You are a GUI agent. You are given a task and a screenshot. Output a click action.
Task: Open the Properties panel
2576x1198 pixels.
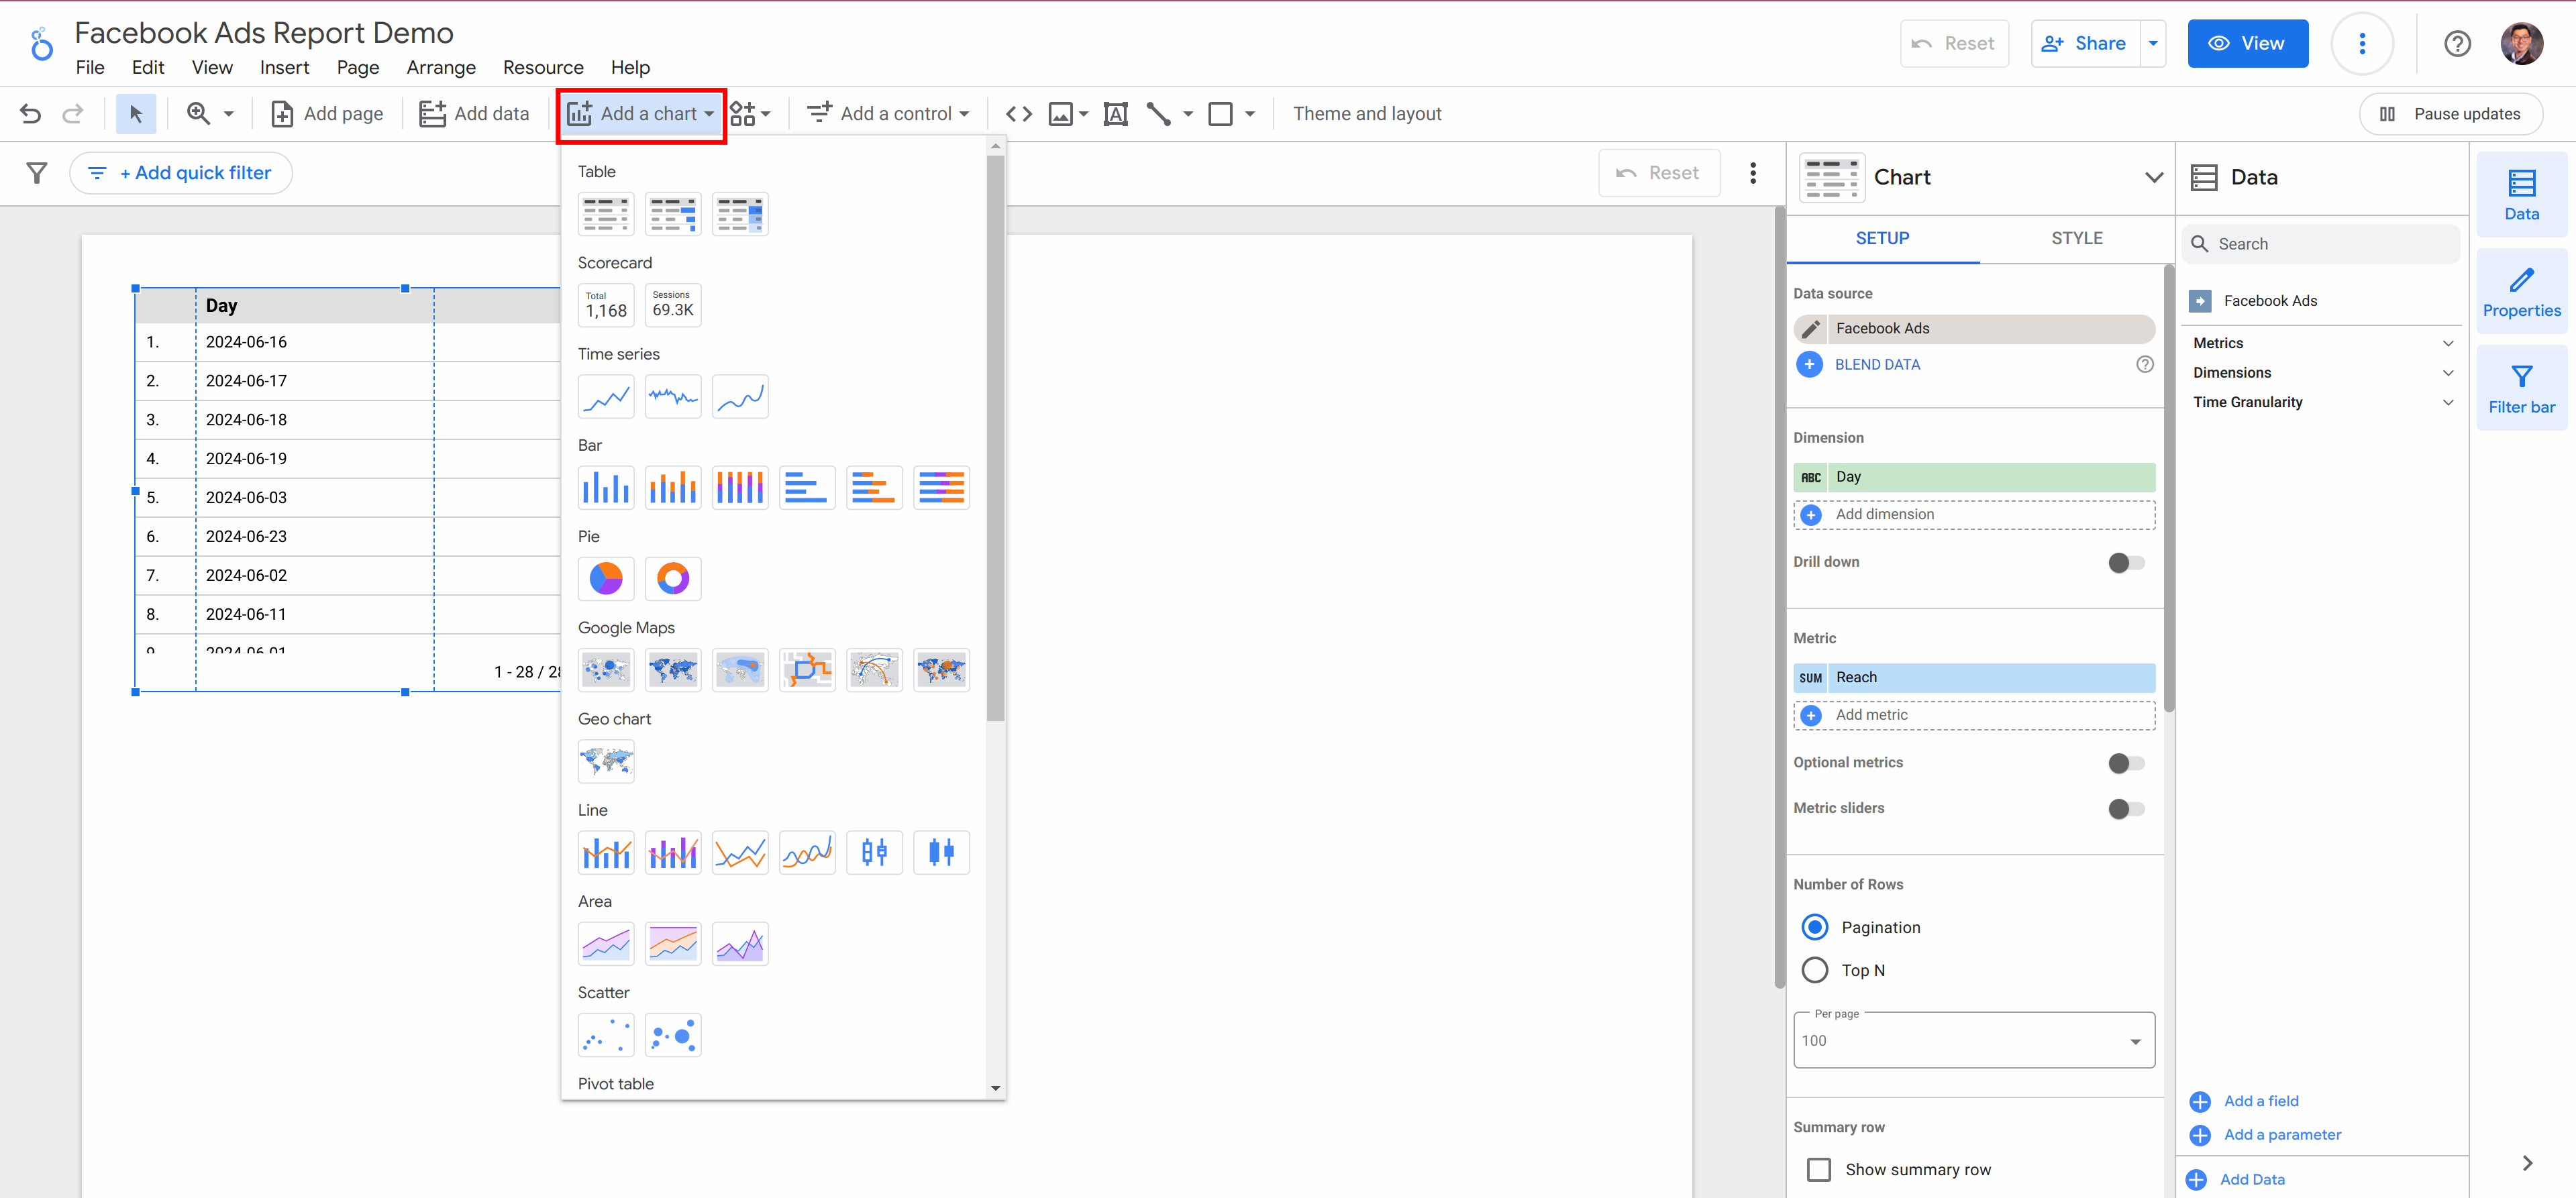point(2521,291)
